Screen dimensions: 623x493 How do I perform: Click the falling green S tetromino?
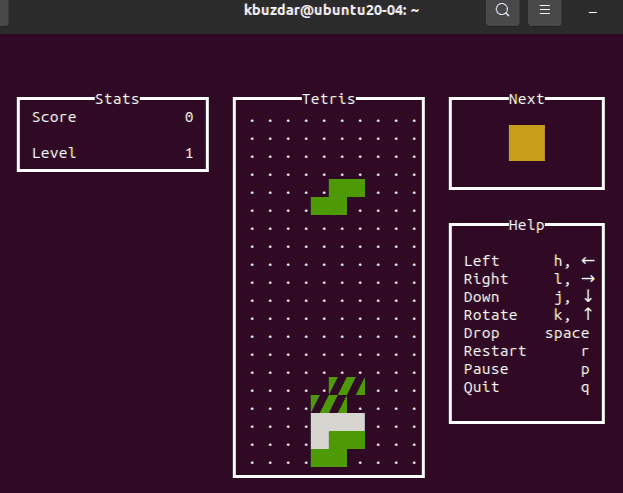pos(338,197)
